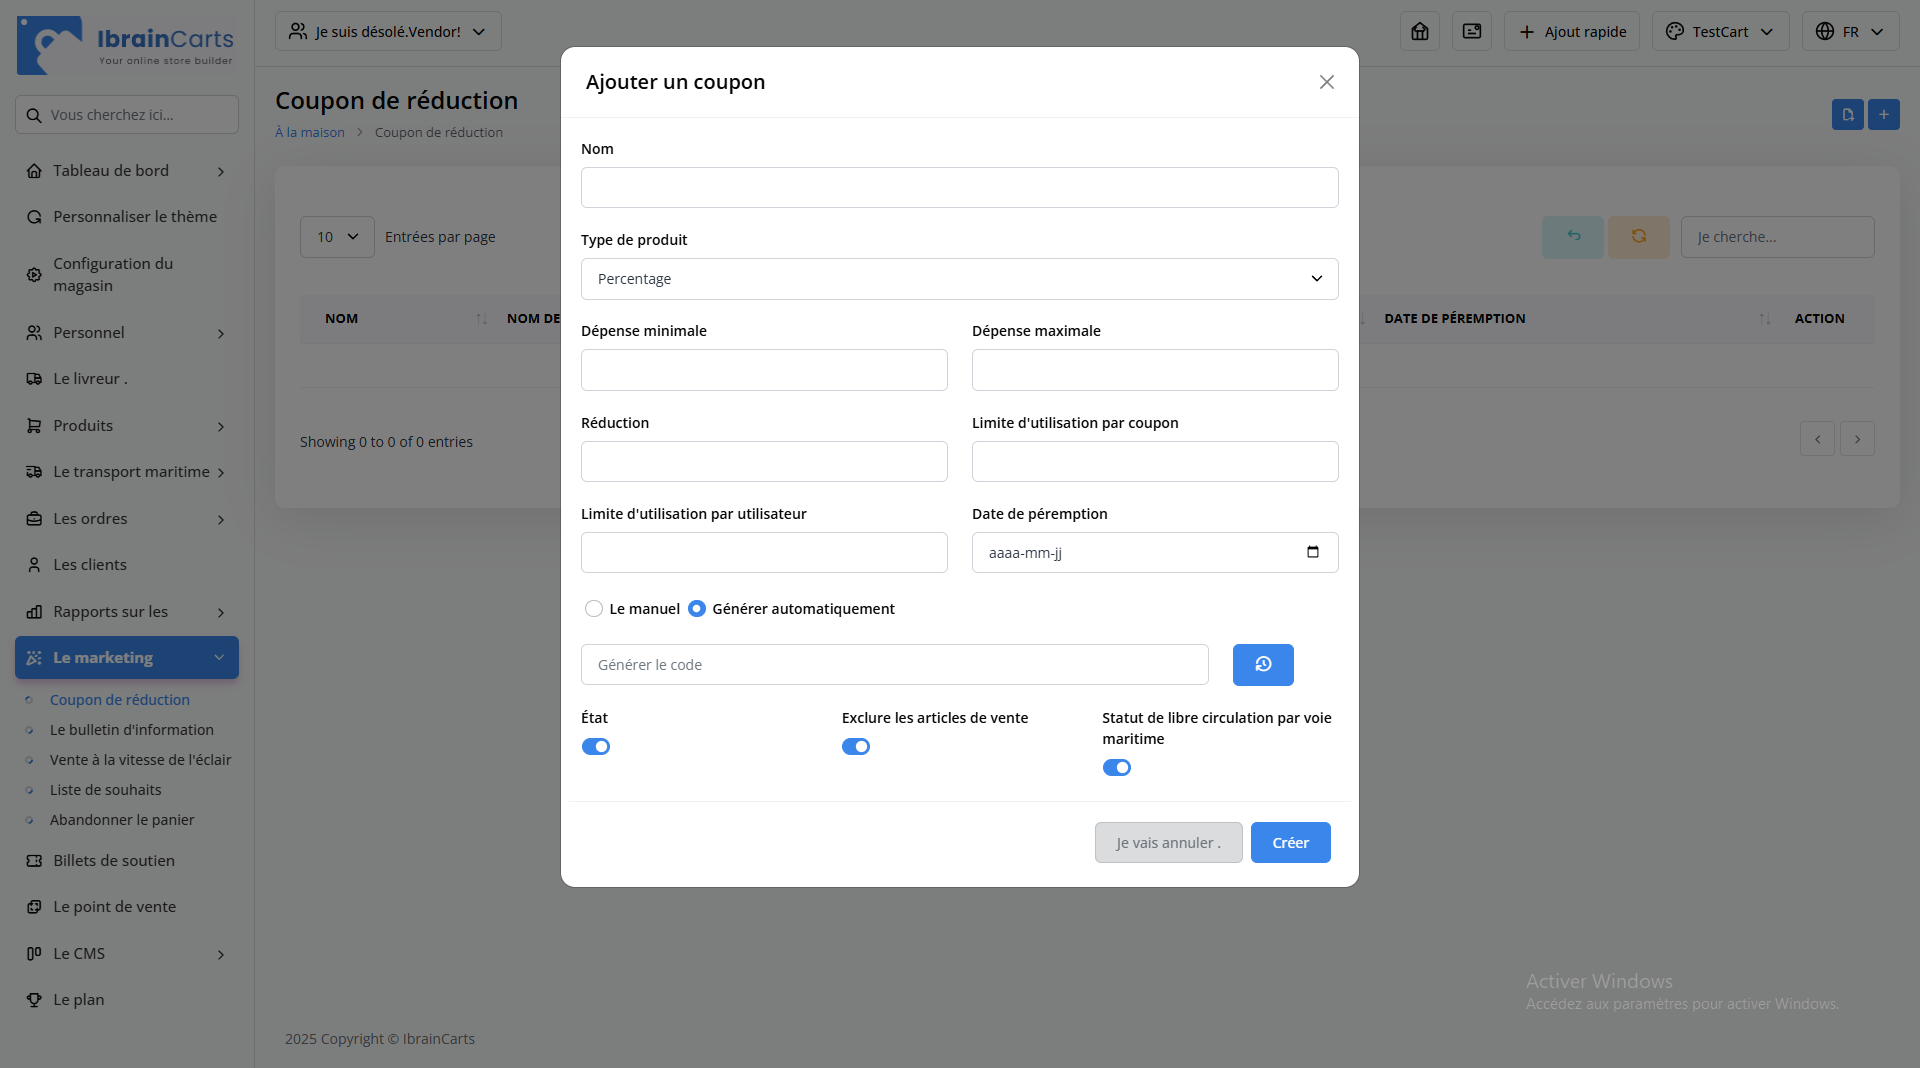The height and width of the screenshot is (1068, 1920).
Task: Click the home store icon in header
Action: [x=1419, y=32]
